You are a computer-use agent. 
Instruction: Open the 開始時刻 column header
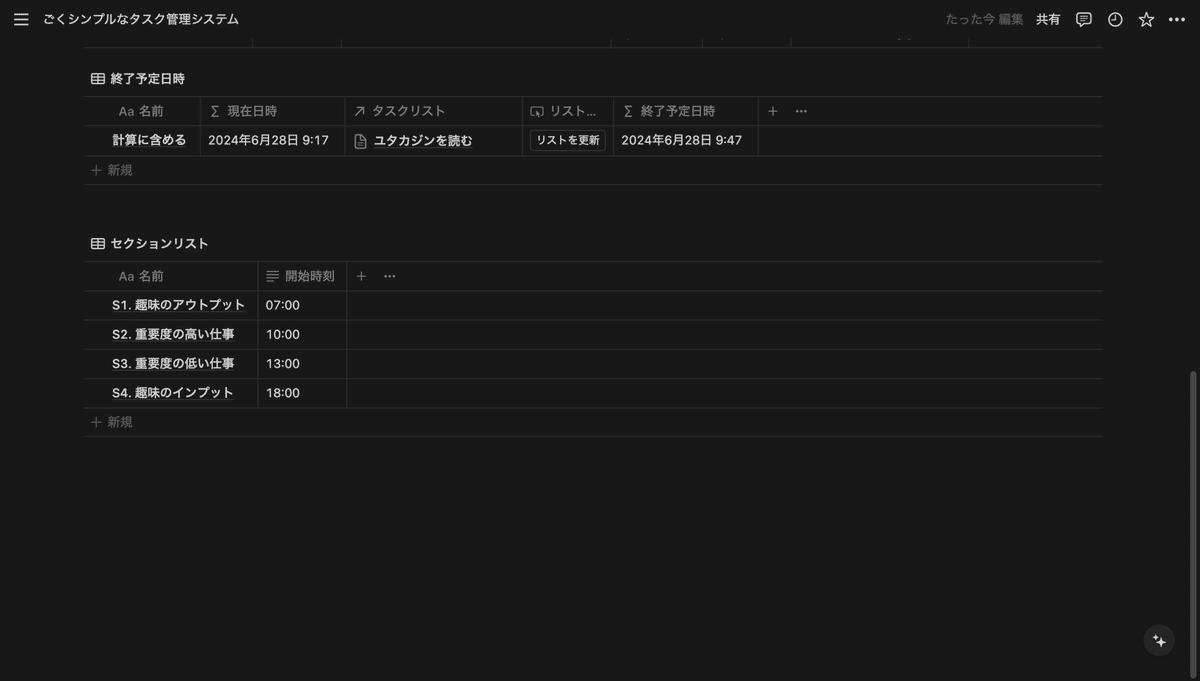[302, 276]
